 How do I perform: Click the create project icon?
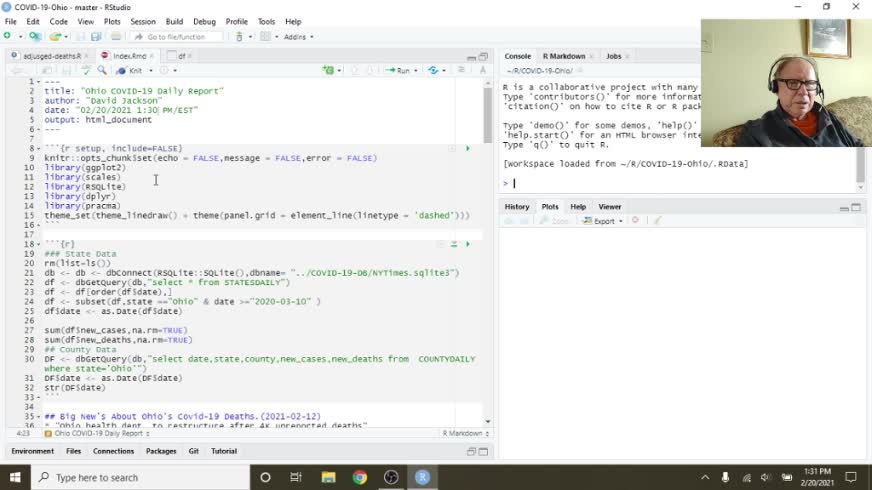click(34, 36)
